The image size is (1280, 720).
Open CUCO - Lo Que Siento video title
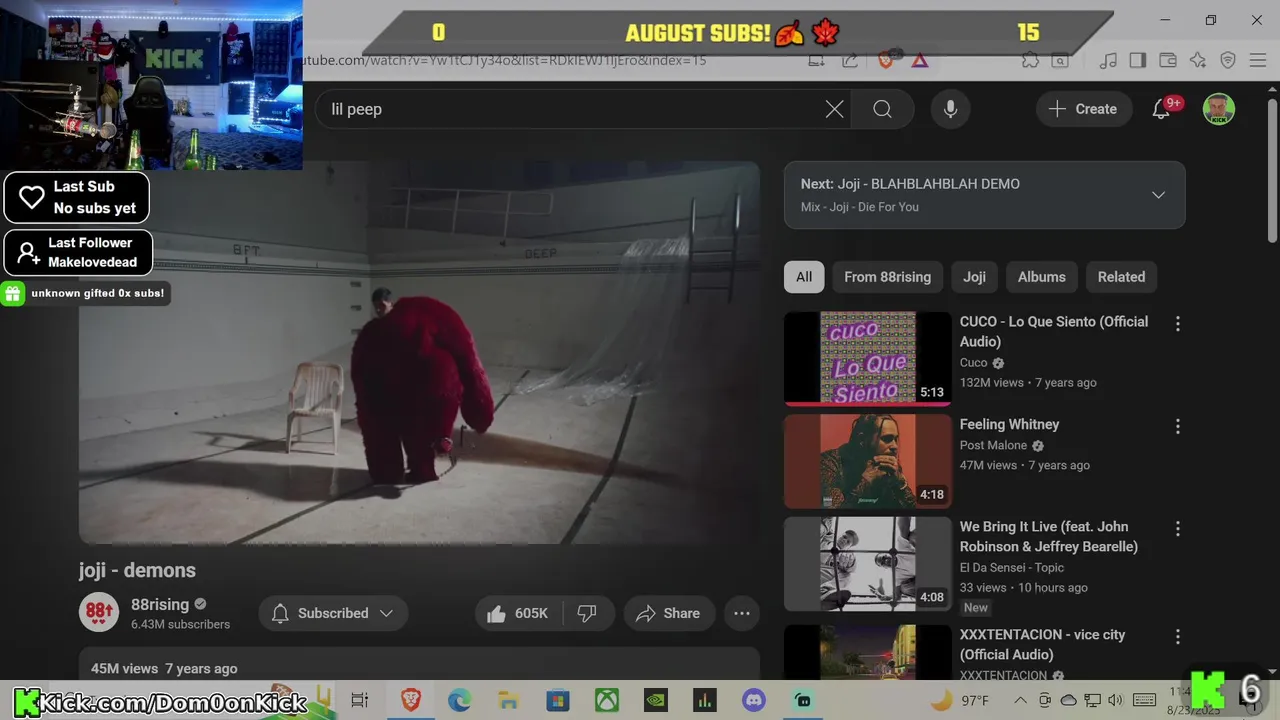coord(1054,331)
